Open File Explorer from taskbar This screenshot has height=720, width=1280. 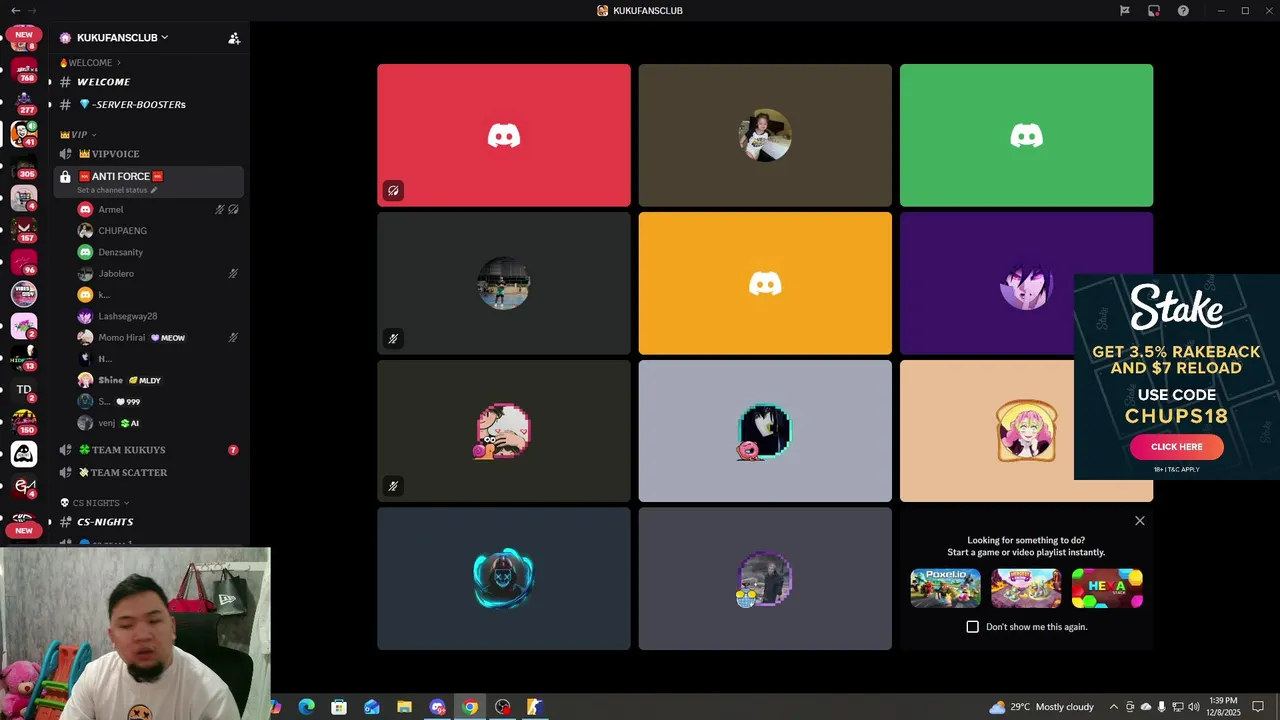click(x=404, y=707)
